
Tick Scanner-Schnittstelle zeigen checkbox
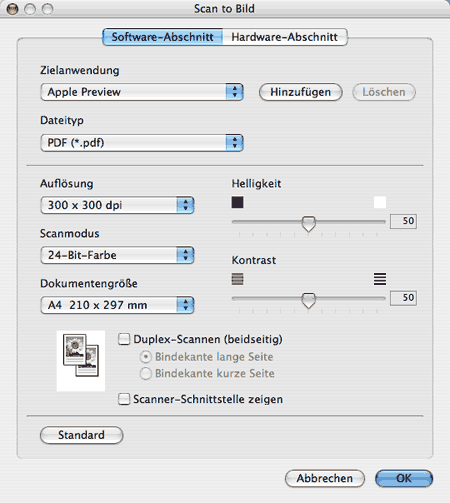pos(124,399)
